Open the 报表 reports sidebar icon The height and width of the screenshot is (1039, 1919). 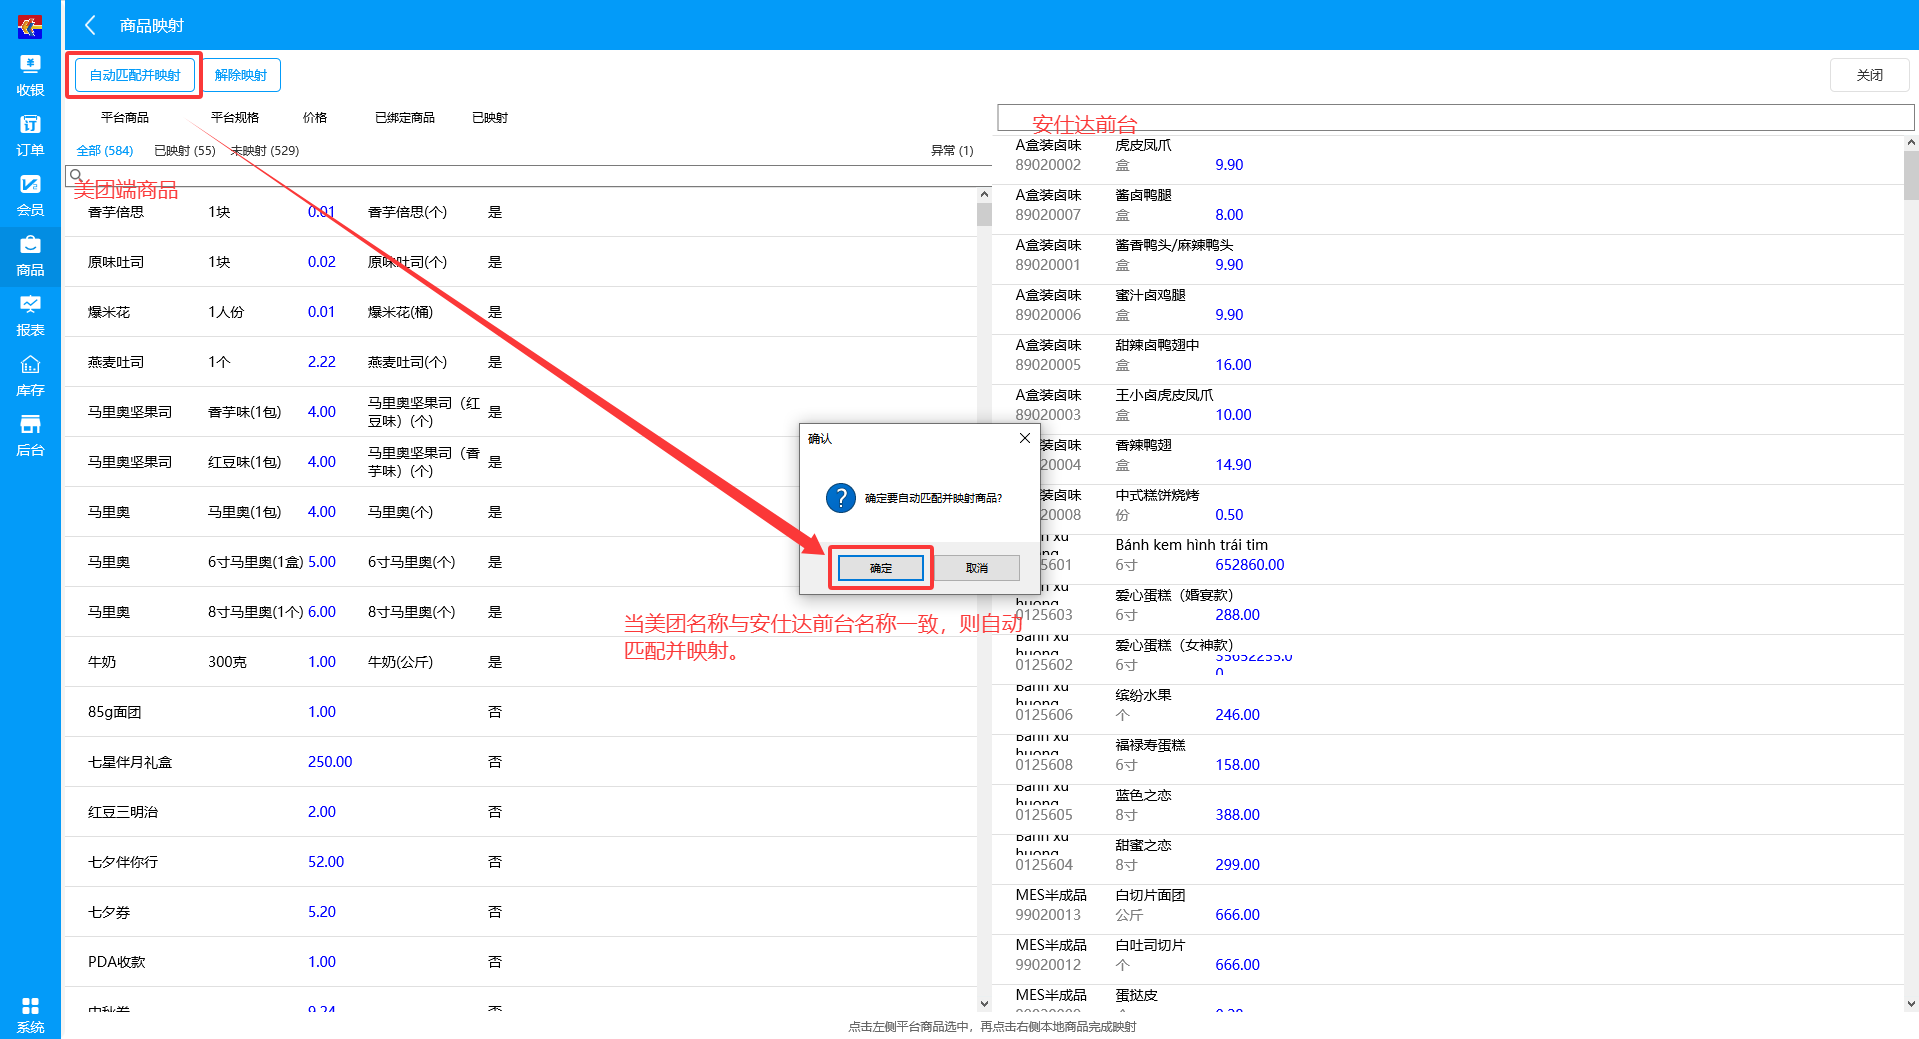(30, 316)
